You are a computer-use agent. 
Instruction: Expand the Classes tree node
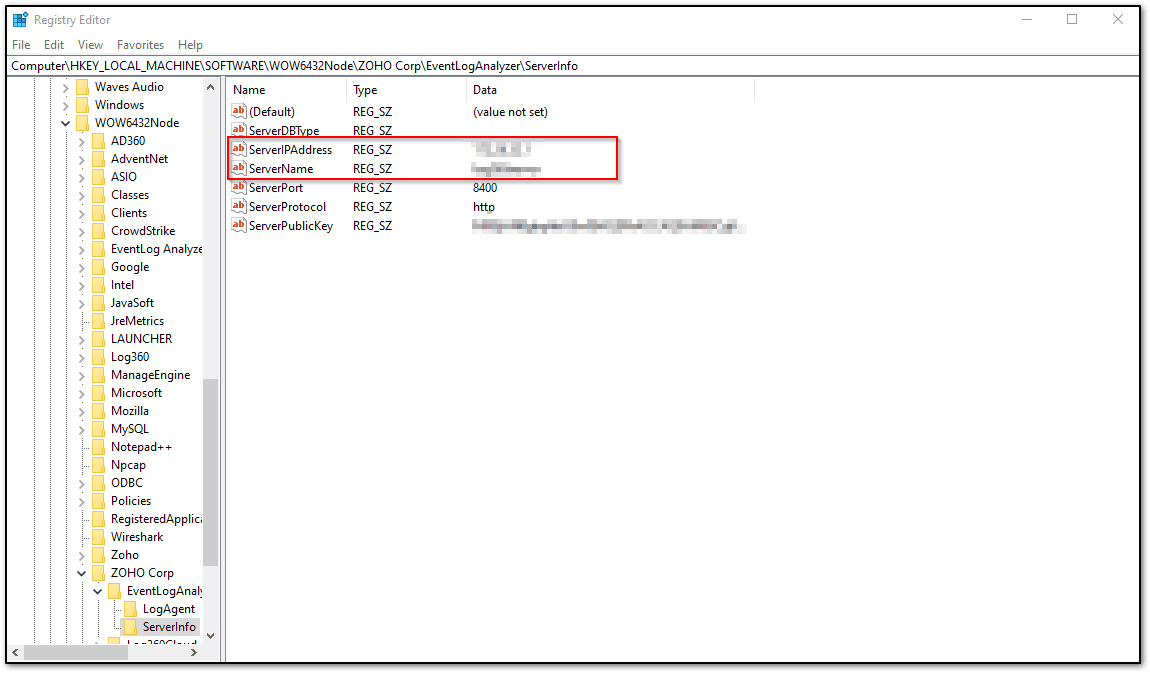pyautogui.click(x=81, y=195)
